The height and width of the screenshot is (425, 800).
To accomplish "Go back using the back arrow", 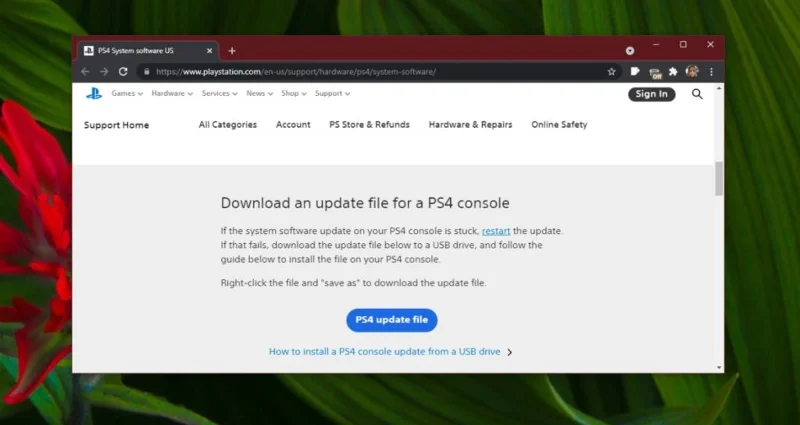I will [85, 71].
